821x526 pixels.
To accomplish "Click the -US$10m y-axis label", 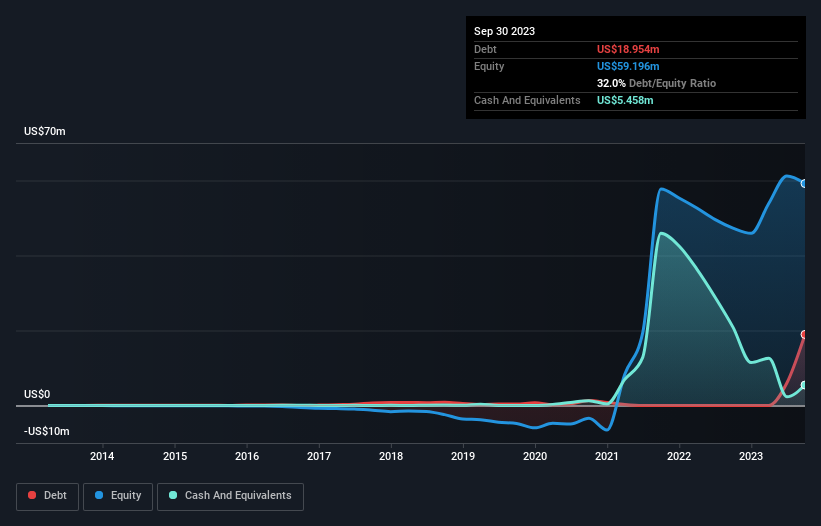I will tap(47, 431).
